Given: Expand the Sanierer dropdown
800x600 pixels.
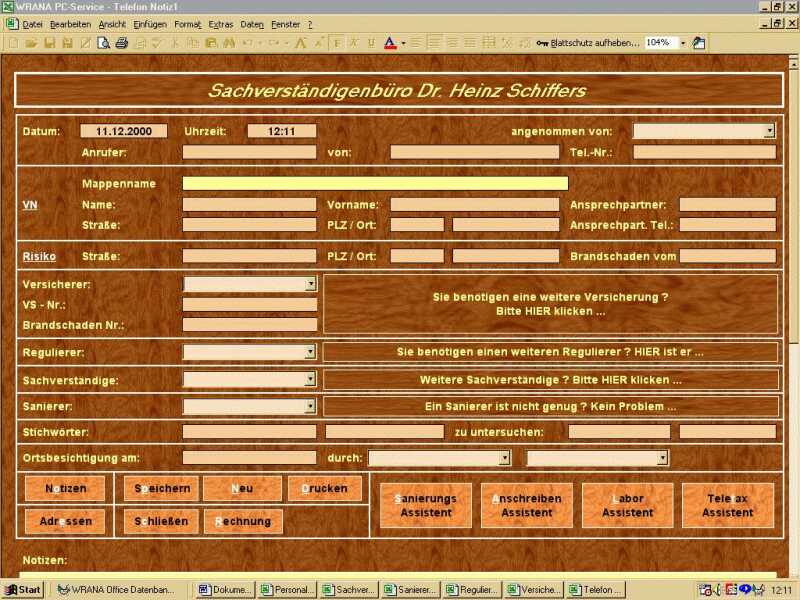Looking at the screenshot, I should [310, 406].
